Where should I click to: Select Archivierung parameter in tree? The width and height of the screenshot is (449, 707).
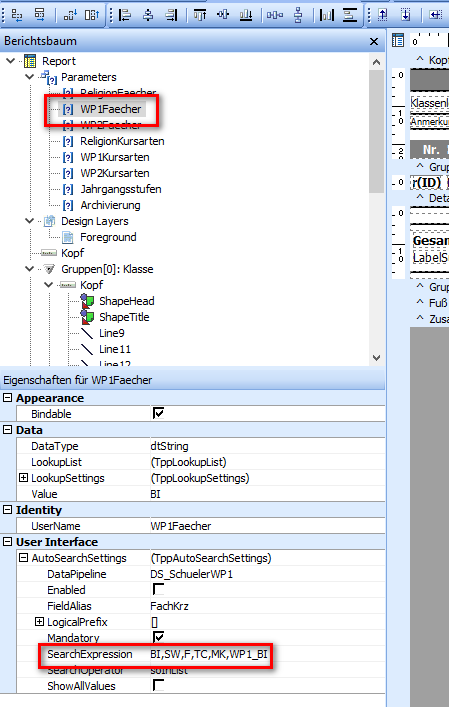point(110,205)
